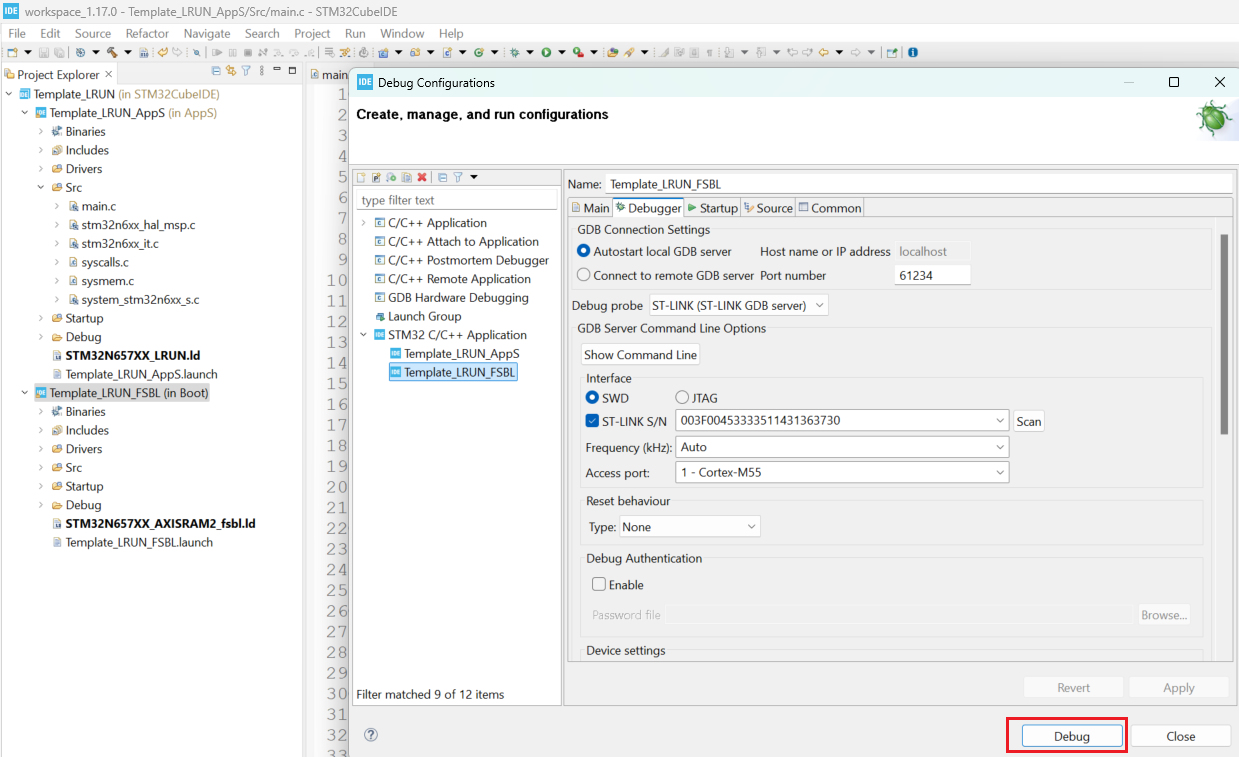Switch to the Main tab
This screenshot has height=757, width=1239.
(590, 208)
